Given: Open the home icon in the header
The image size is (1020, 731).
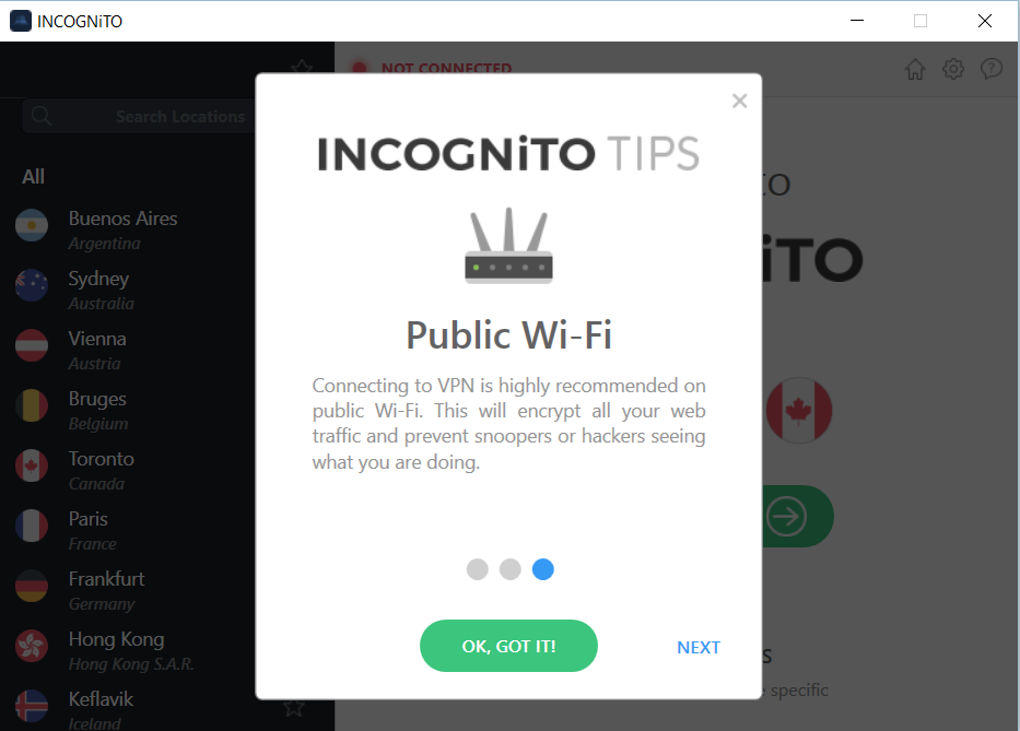Looking at the screenshot, I should (x=915, y=69).
